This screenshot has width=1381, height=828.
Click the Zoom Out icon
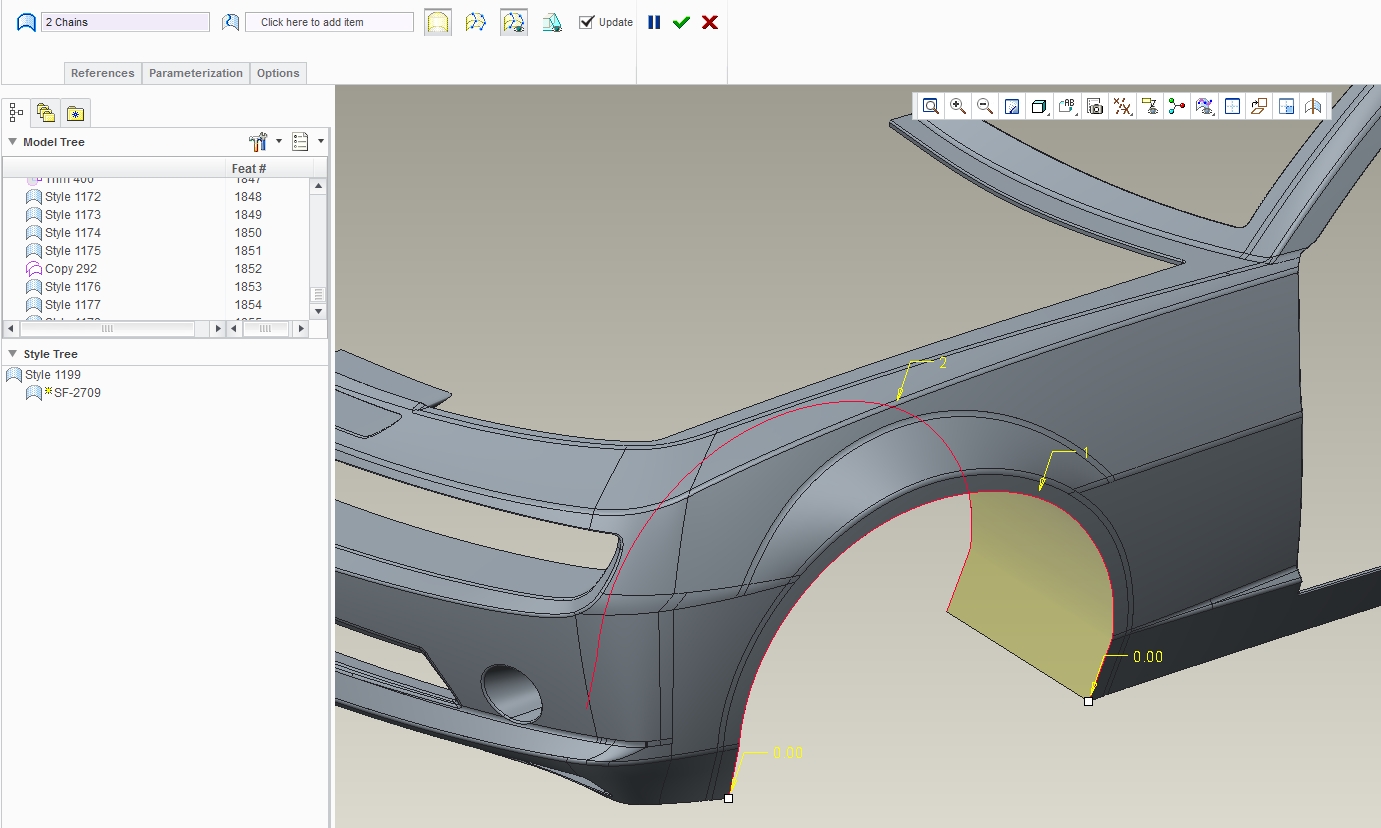985,106
